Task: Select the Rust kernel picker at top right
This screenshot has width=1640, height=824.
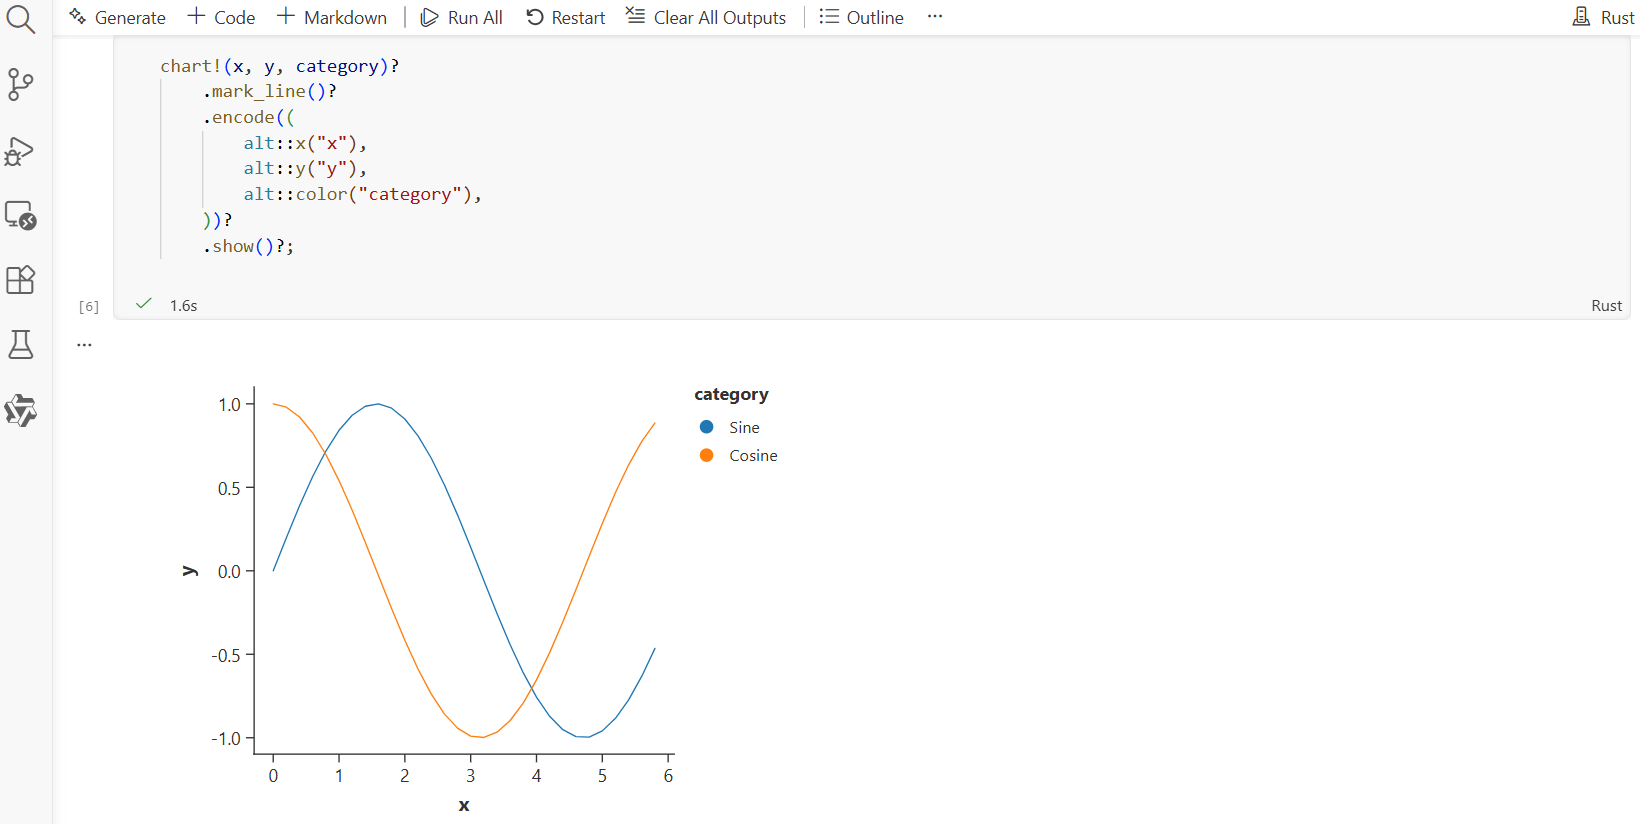Action: tap(1603, 17)
